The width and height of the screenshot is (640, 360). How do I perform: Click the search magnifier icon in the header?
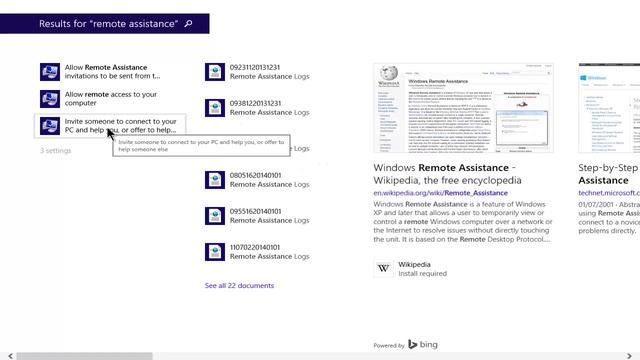188,24
